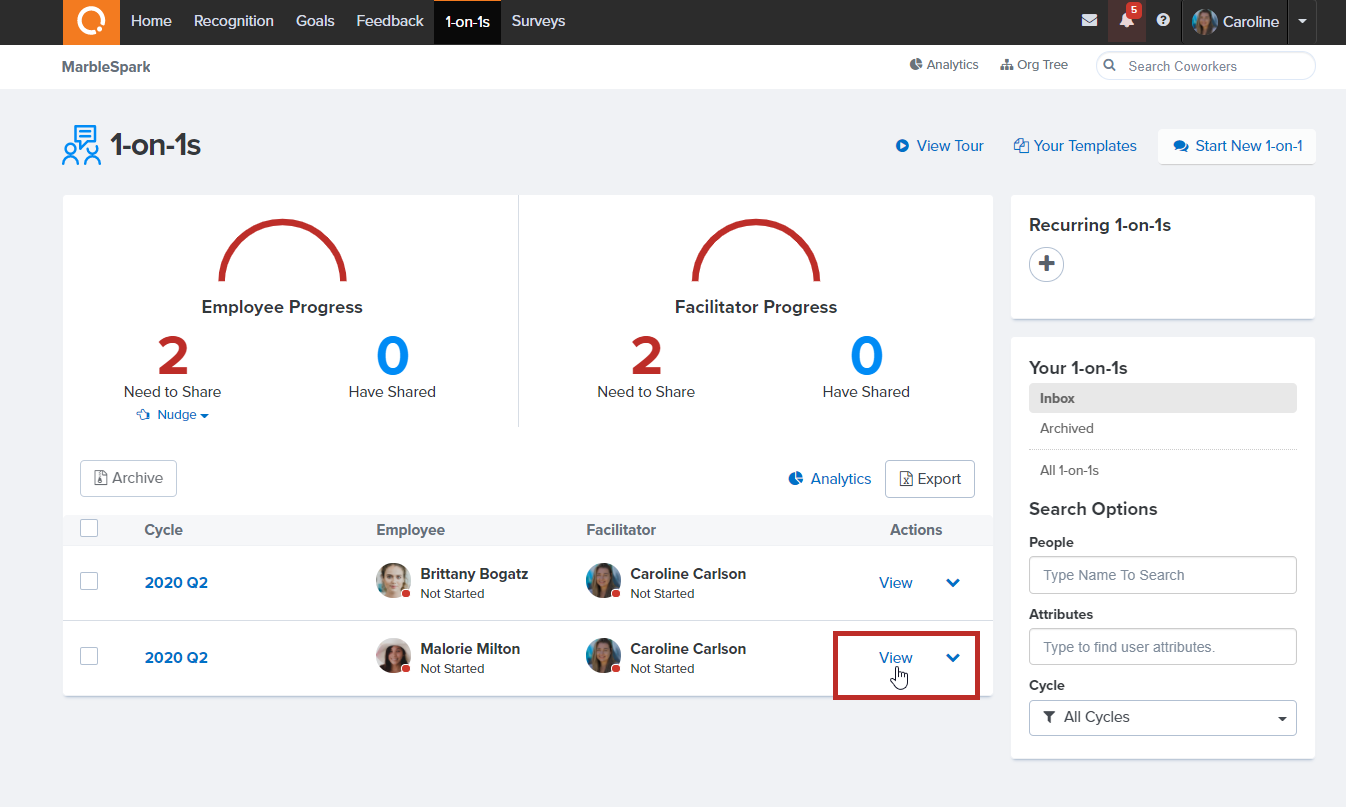Add a recurring 1-on-1 with plus icon
The image size is (1346, 807).
click(x=1046, y=265)
